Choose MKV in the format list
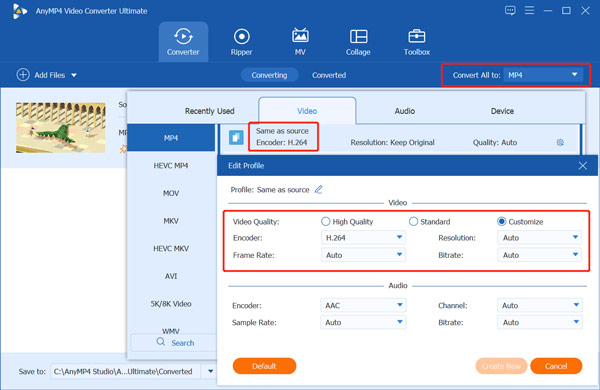This screenshot has width=600, height=390. pos(171,221)
